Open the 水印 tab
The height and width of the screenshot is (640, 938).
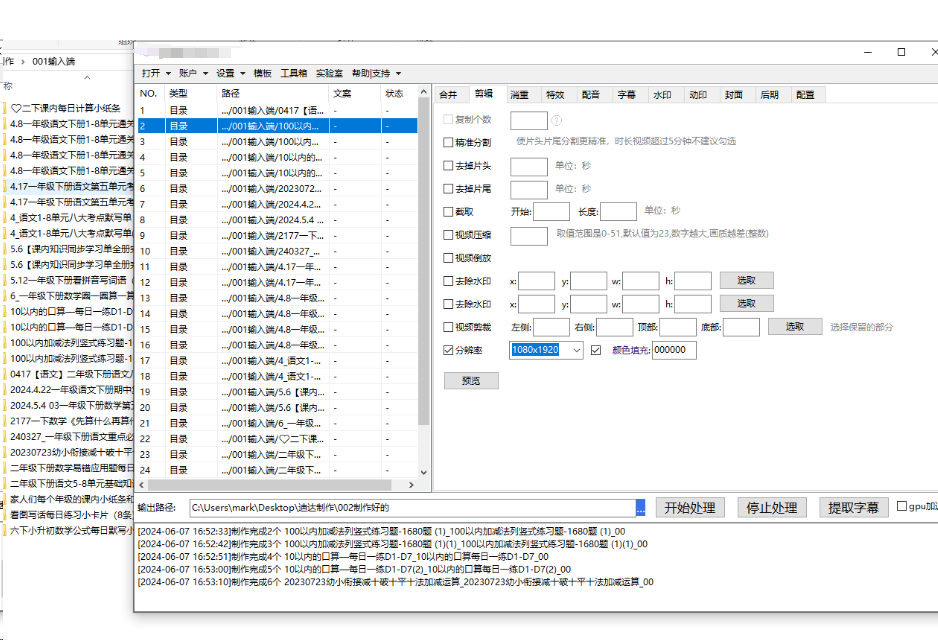point(660,94)
